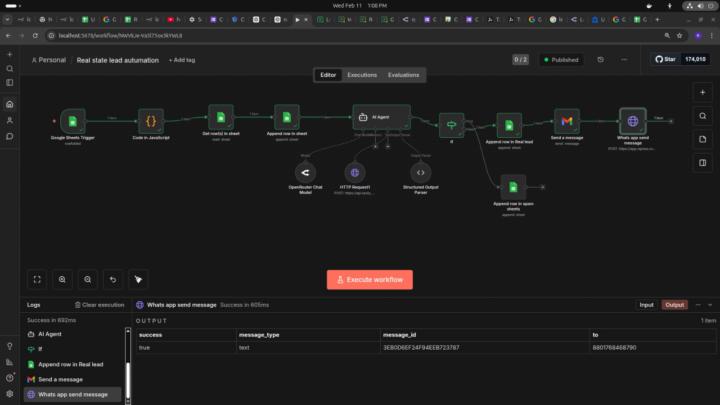Select the OpenRouter Chat Model node
The height and width of the screenshot is (405, 720).
coord(305,173)
